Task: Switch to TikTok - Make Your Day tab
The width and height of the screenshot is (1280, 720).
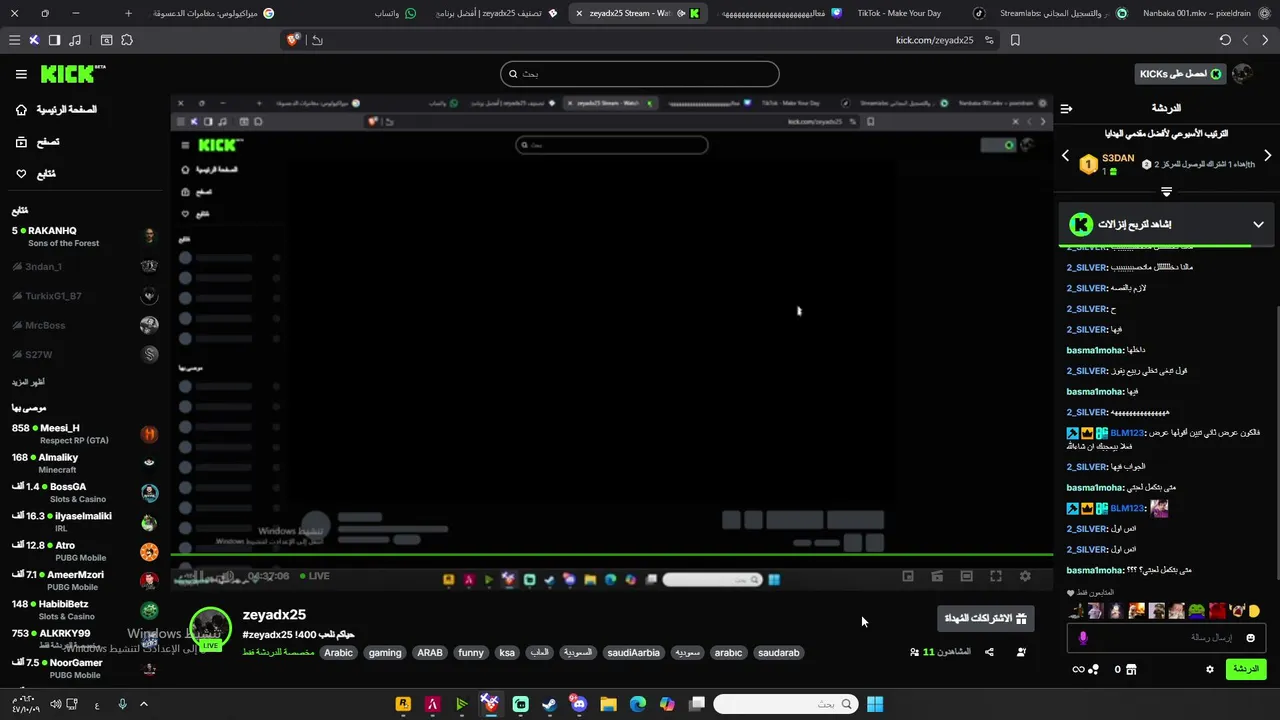Action: click(913, 13)
